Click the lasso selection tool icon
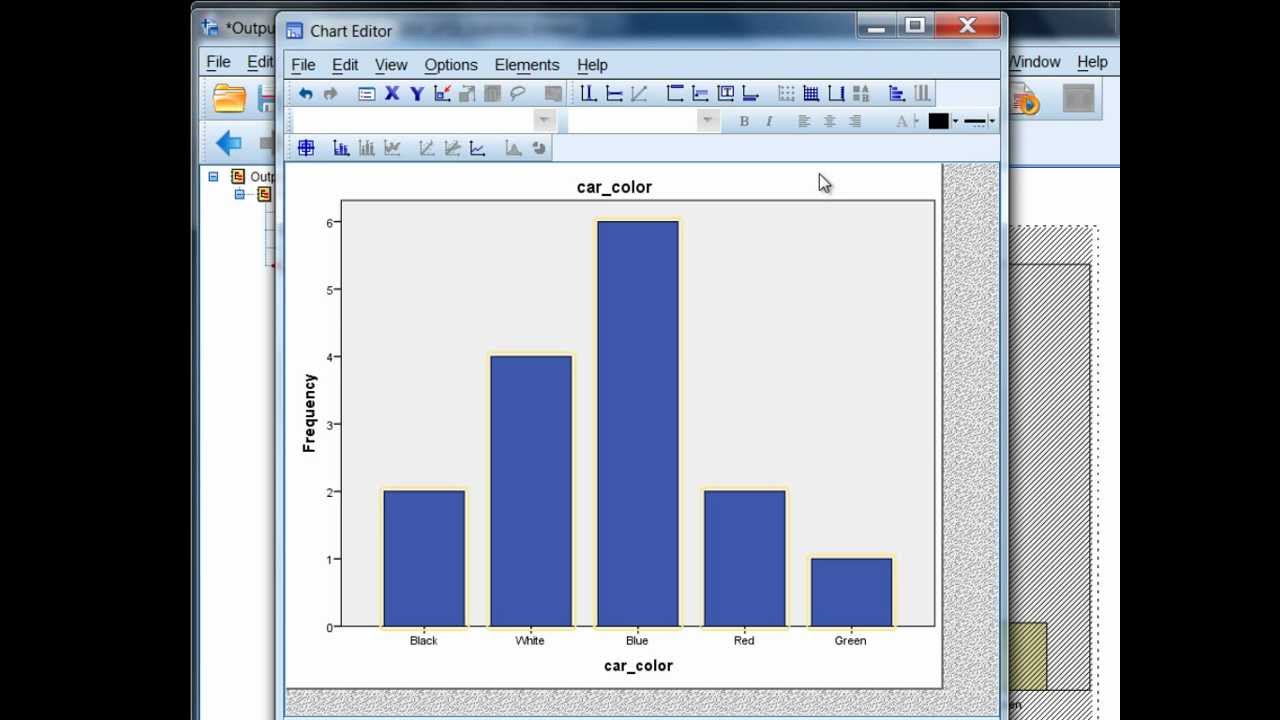Image resolution: width=1280 pixels, height=720 pixels. [x=517, y=93]
